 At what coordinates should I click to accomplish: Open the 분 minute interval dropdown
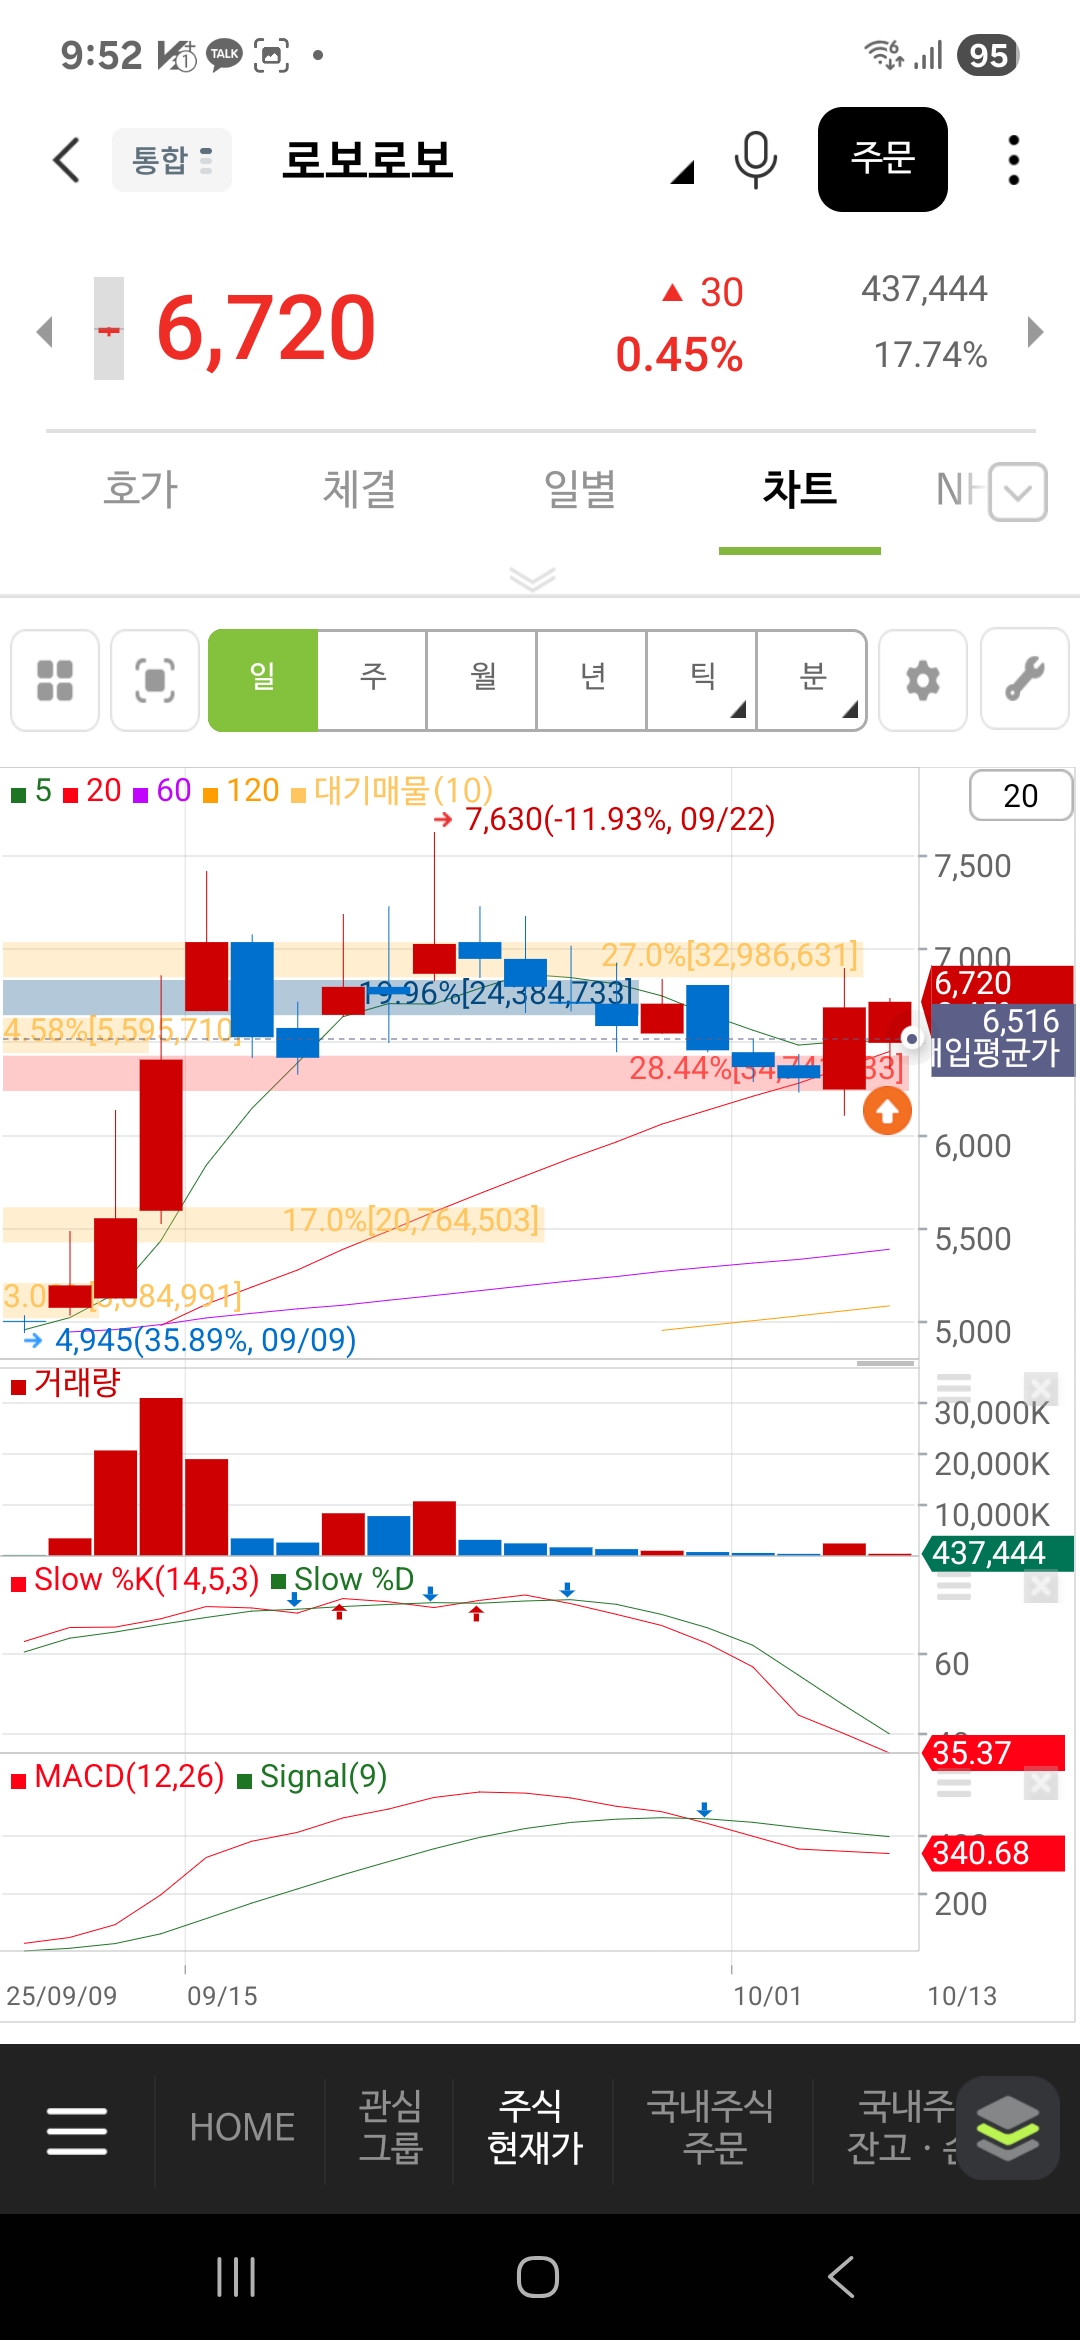[x=813, y=679]
